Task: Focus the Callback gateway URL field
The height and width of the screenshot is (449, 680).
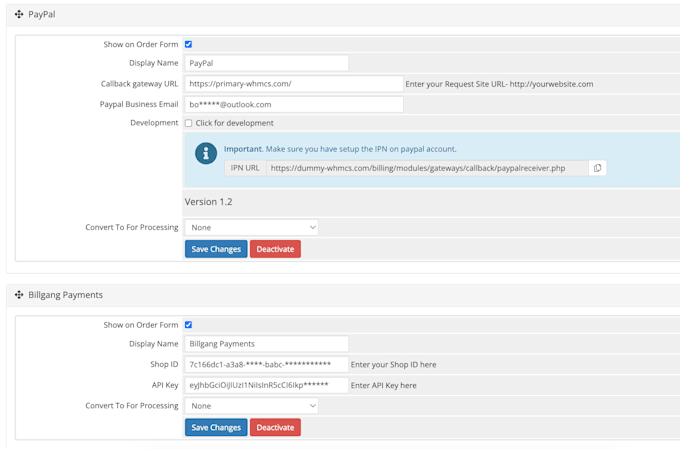Action: tap(294, 84)
